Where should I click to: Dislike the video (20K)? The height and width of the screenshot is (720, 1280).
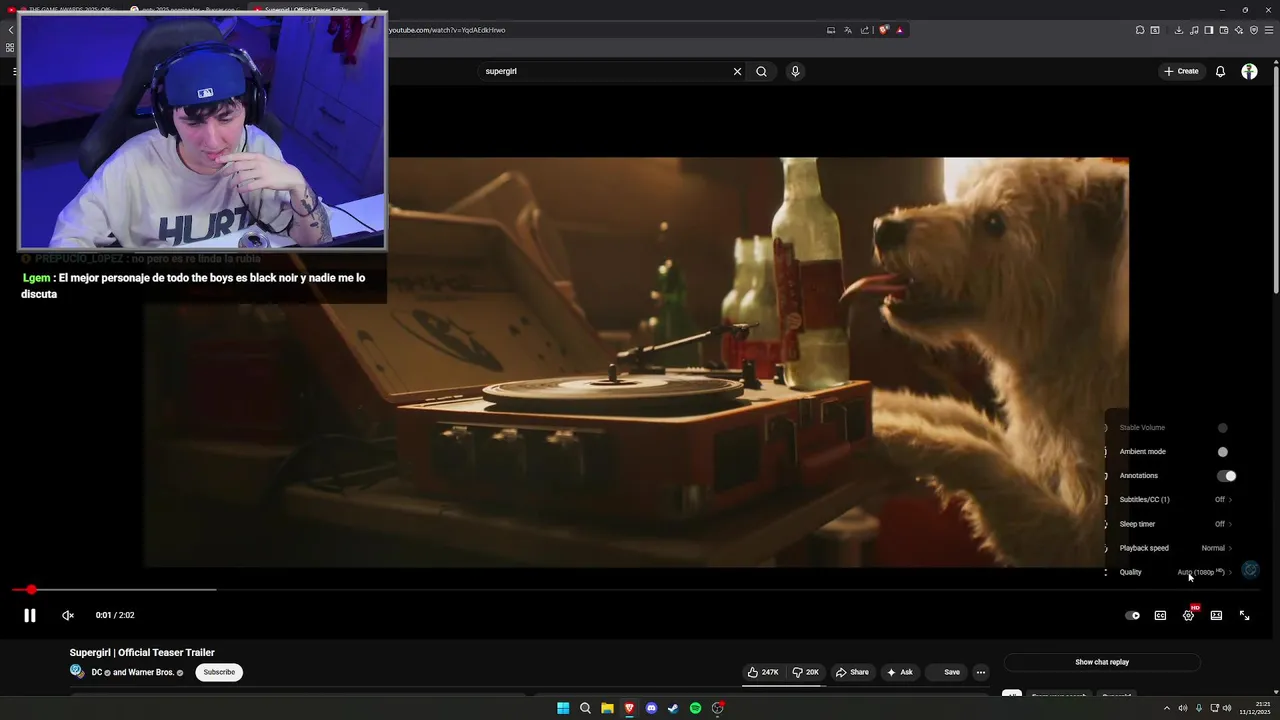coord(805,672)
